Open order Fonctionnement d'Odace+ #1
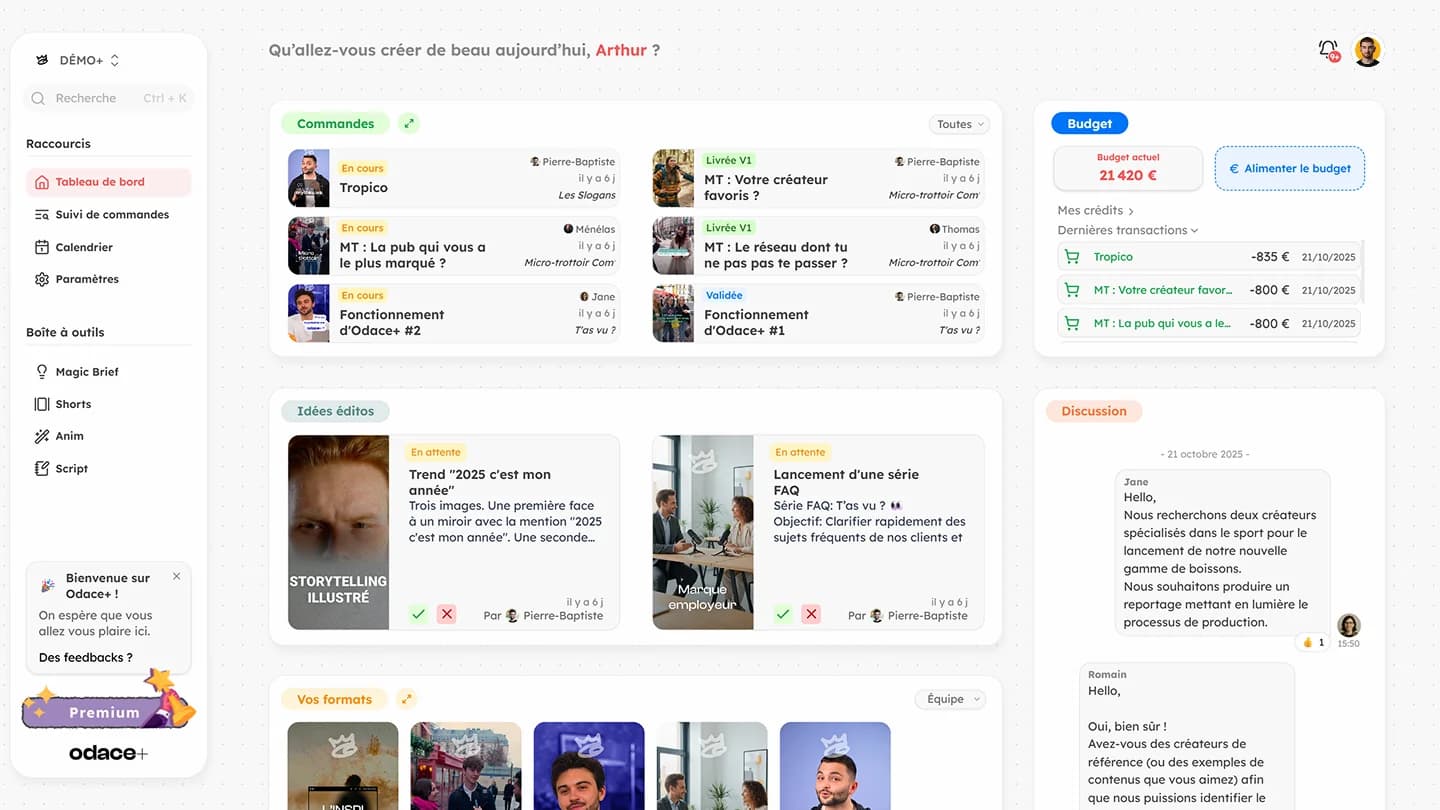 coord(818,313)
